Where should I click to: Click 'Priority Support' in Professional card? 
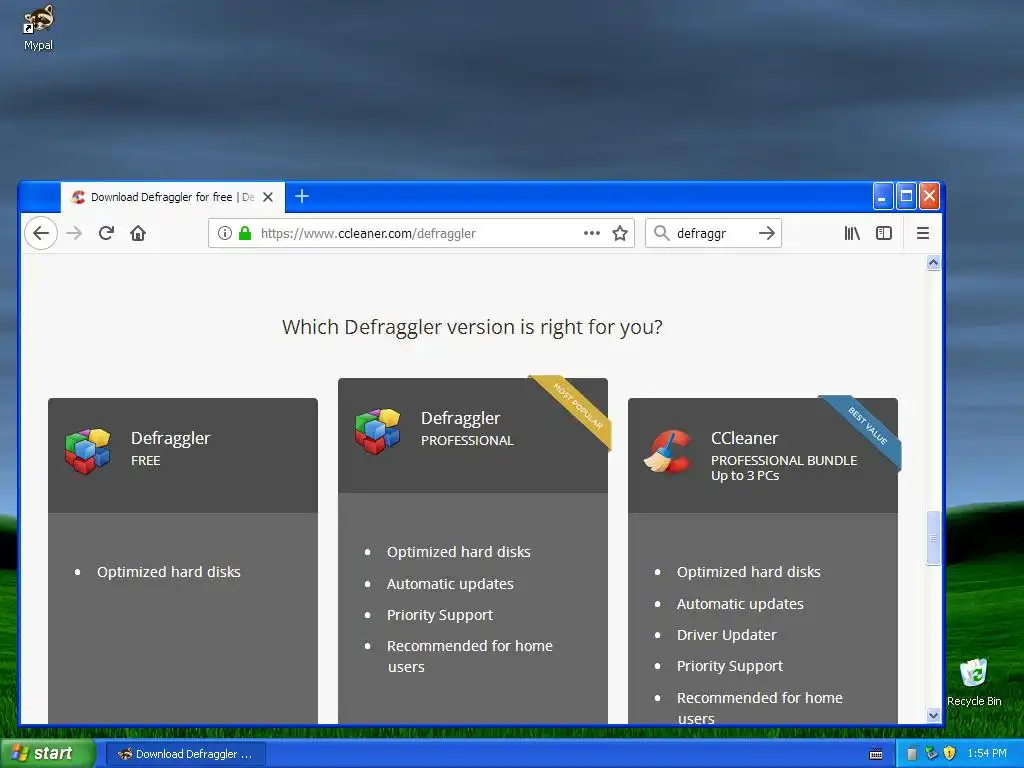click(440, 615)
